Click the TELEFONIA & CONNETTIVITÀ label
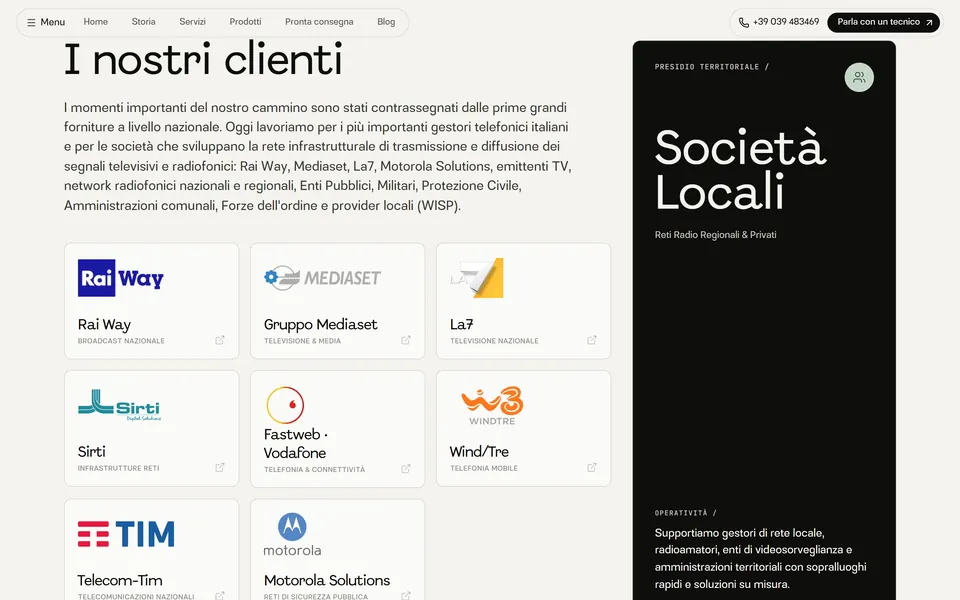This screenshot has width=960, height=600. pos(314,470)
